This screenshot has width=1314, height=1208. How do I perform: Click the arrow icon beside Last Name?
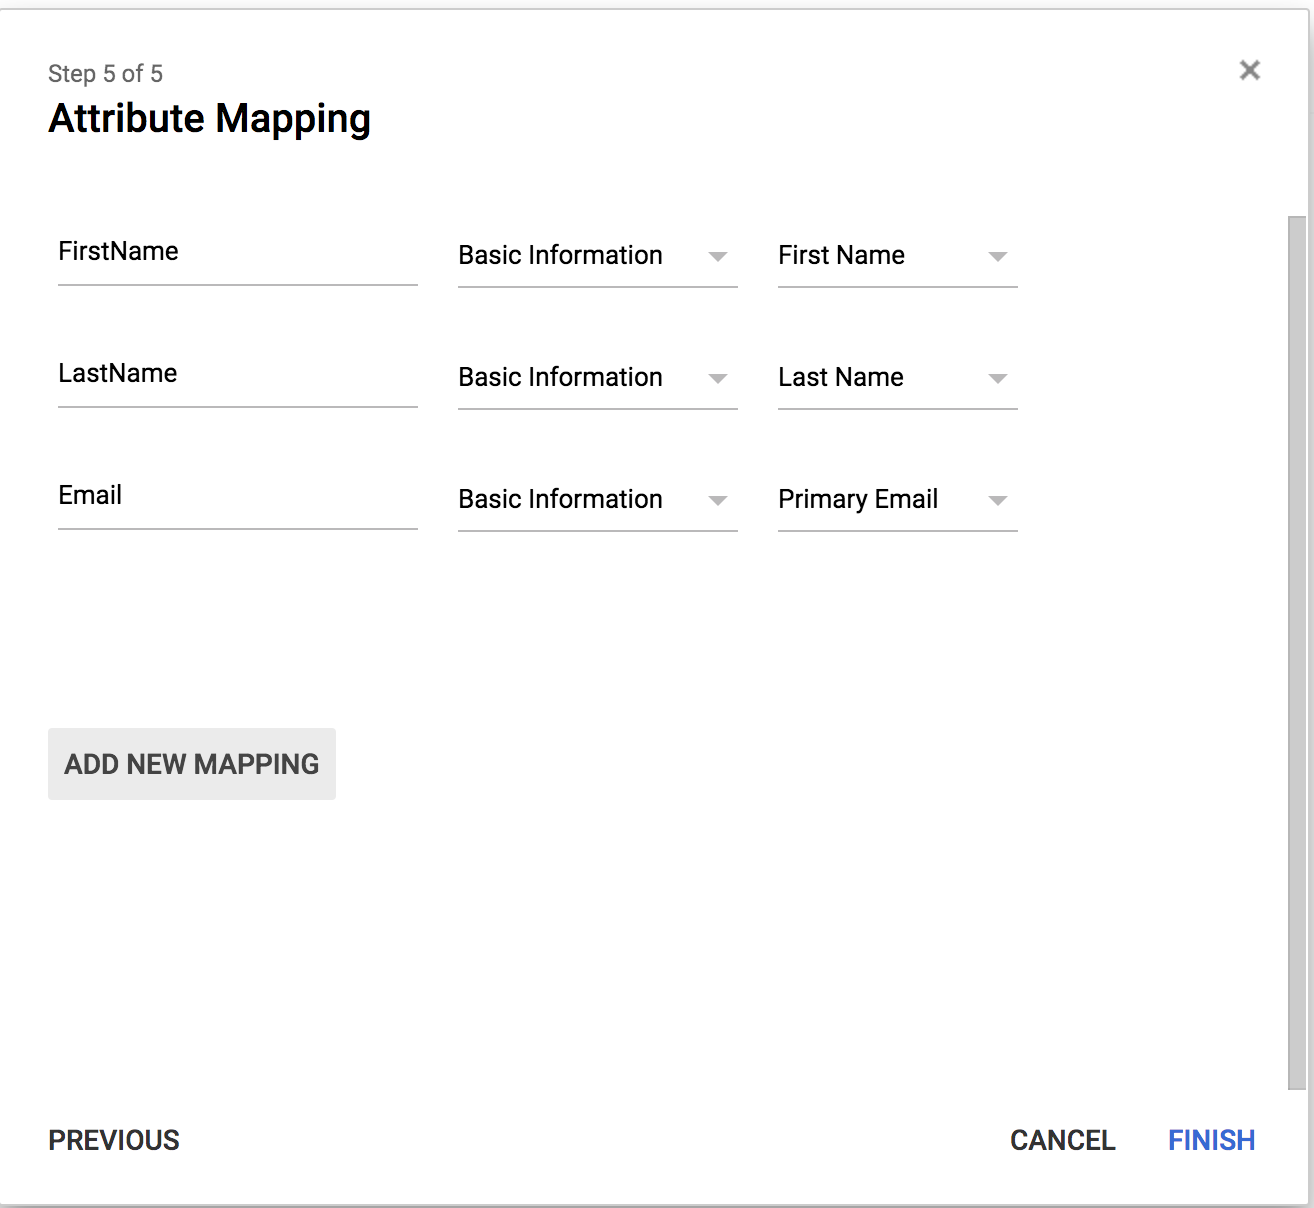(x=997, y=379)
